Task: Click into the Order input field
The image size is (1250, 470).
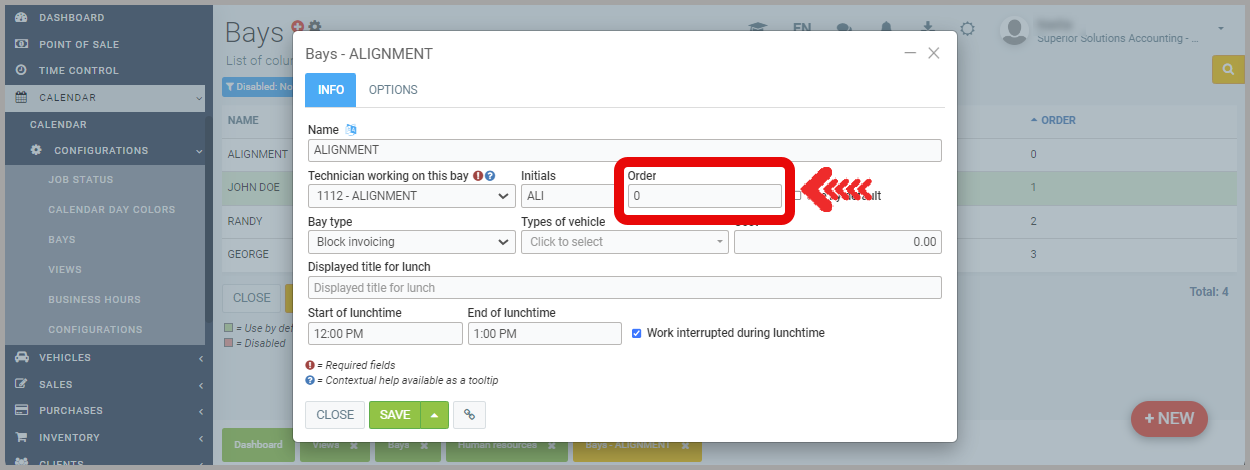Action: pos(704,196)
